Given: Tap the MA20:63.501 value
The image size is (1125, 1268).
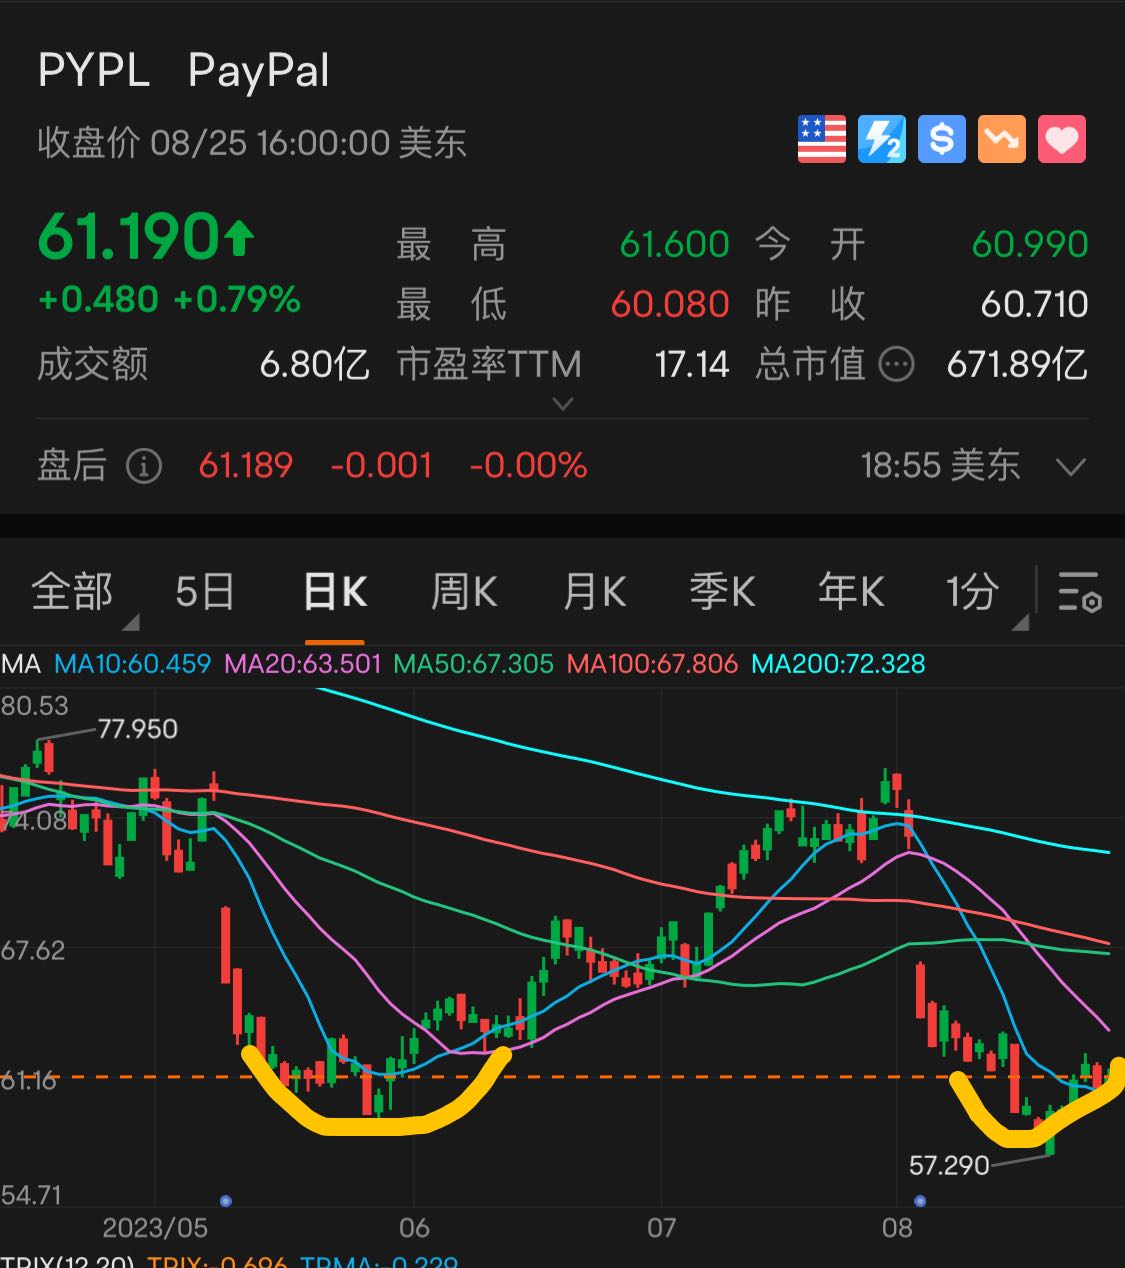Looking at the screenshot, I should (303, 664).
